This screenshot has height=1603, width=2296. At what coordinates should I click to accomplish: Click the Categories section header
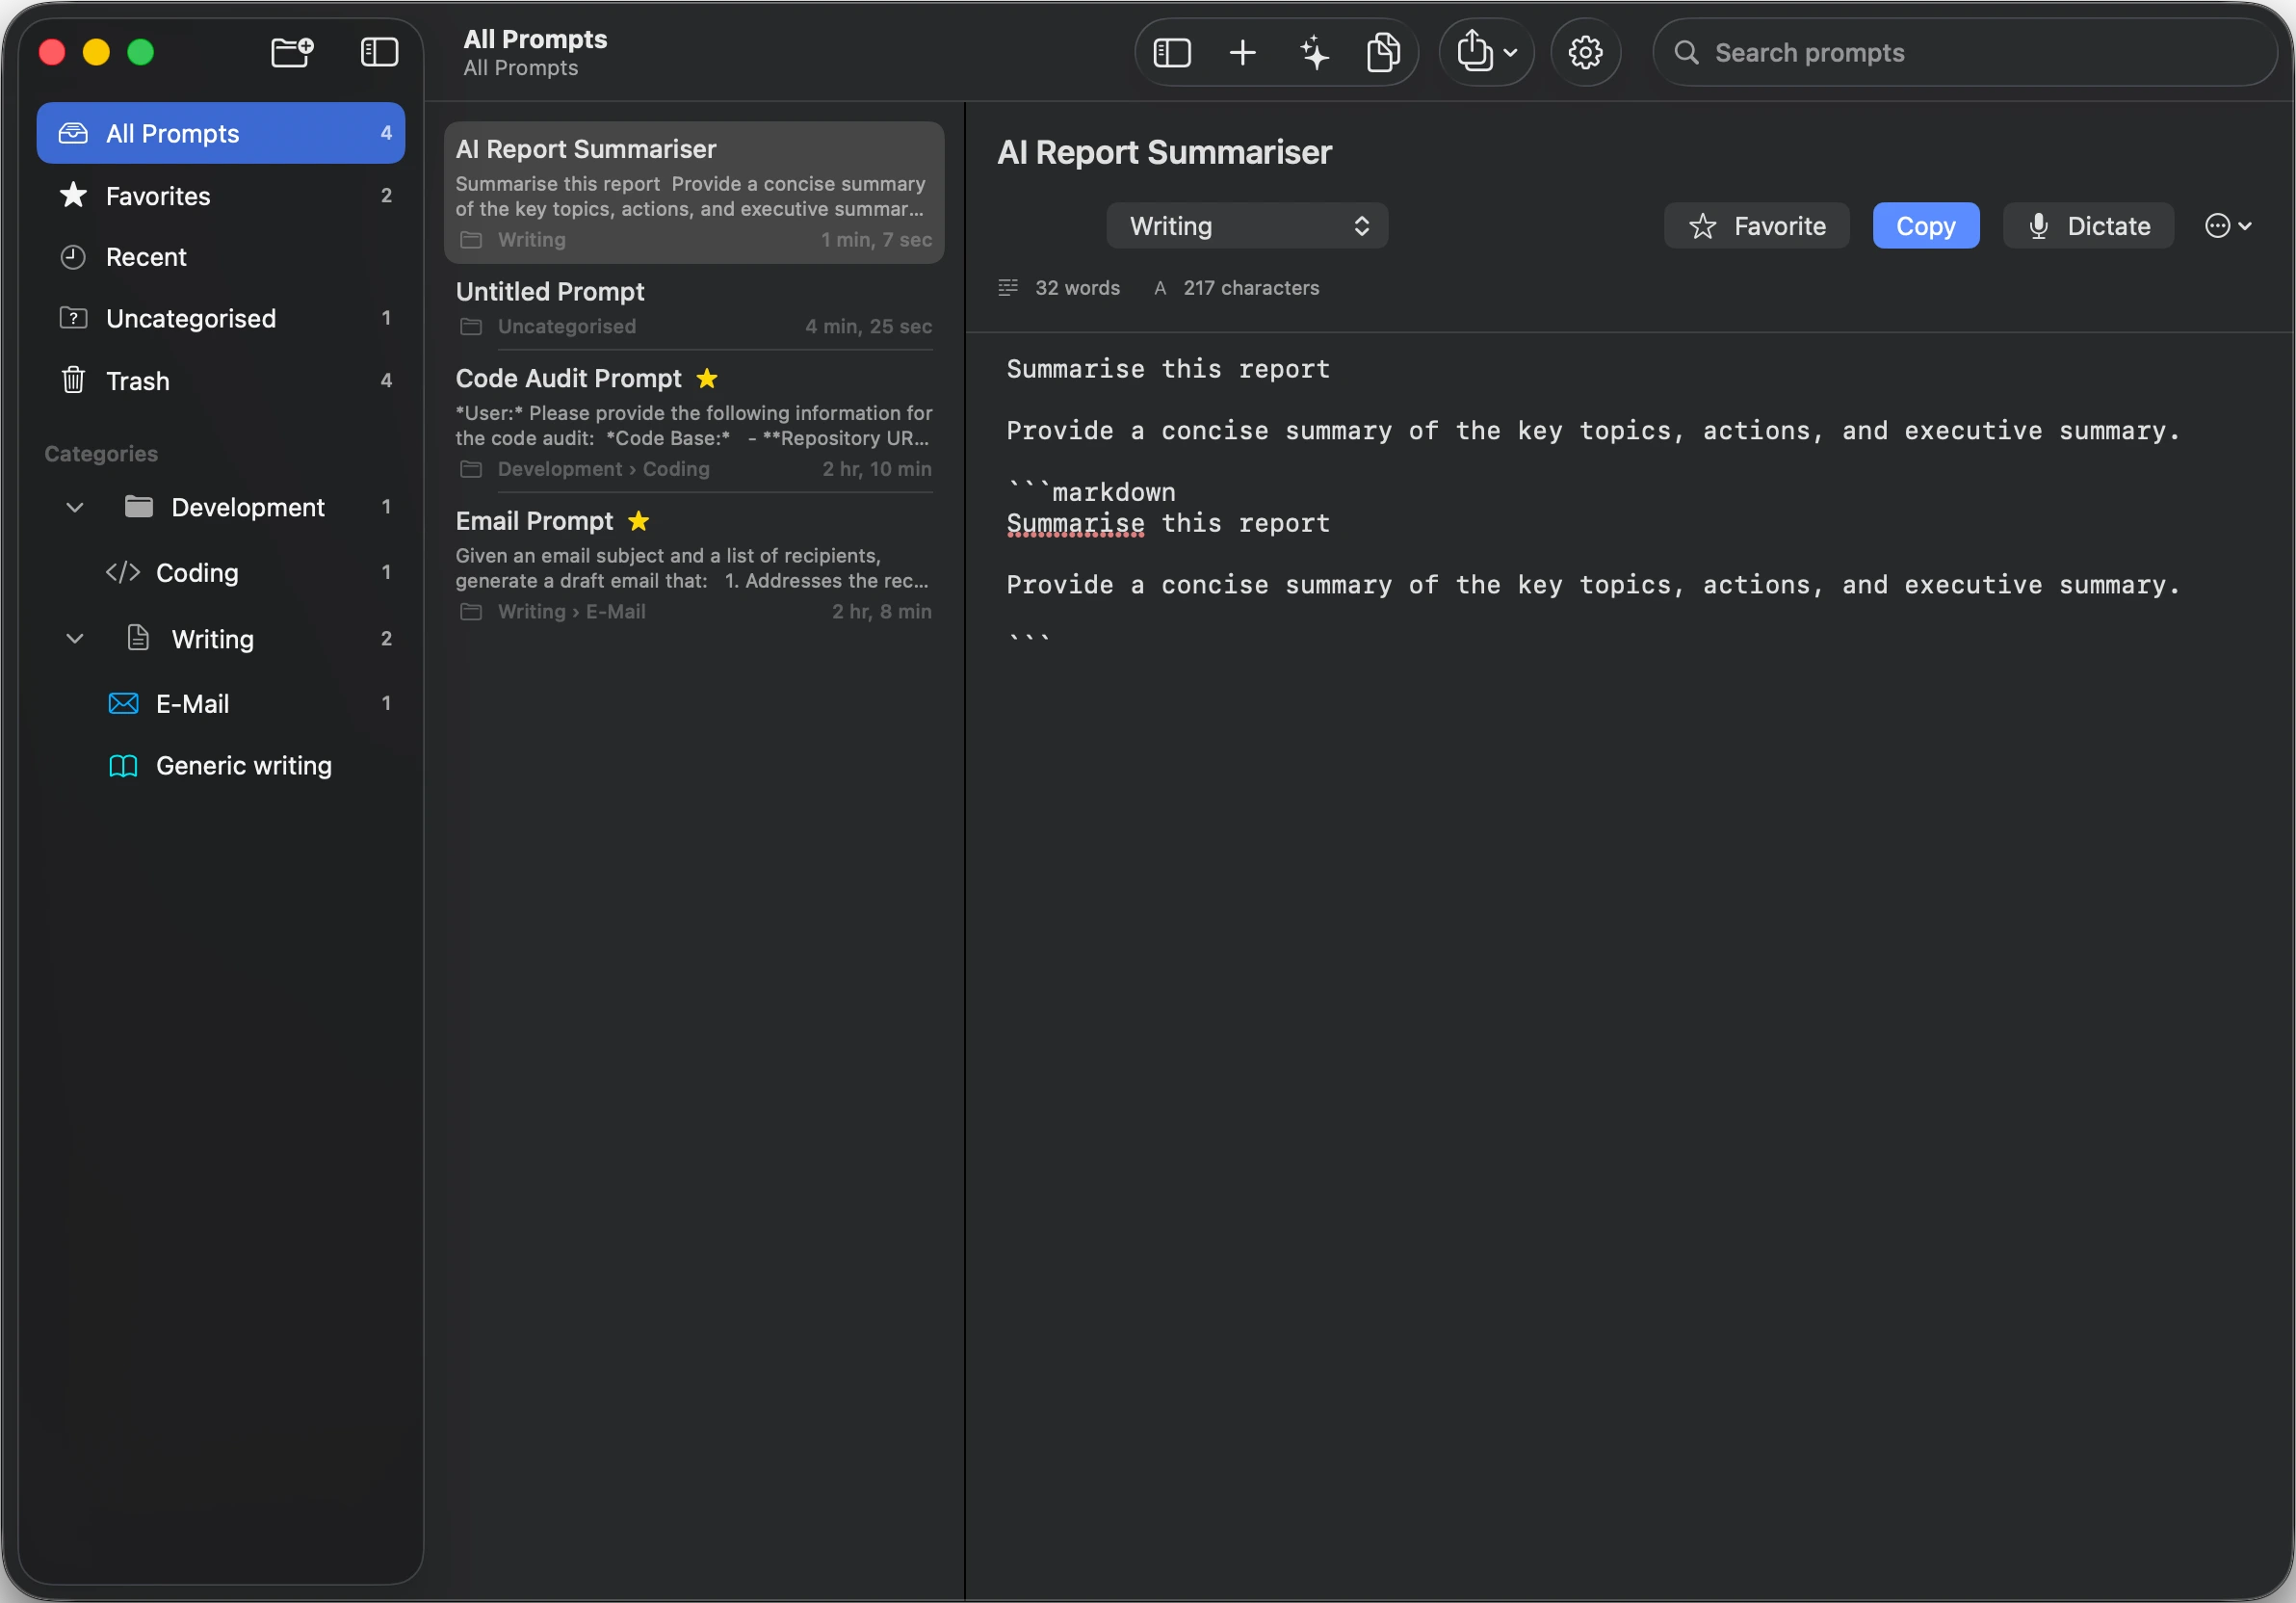pyautogui.click(x=101, y=453)
